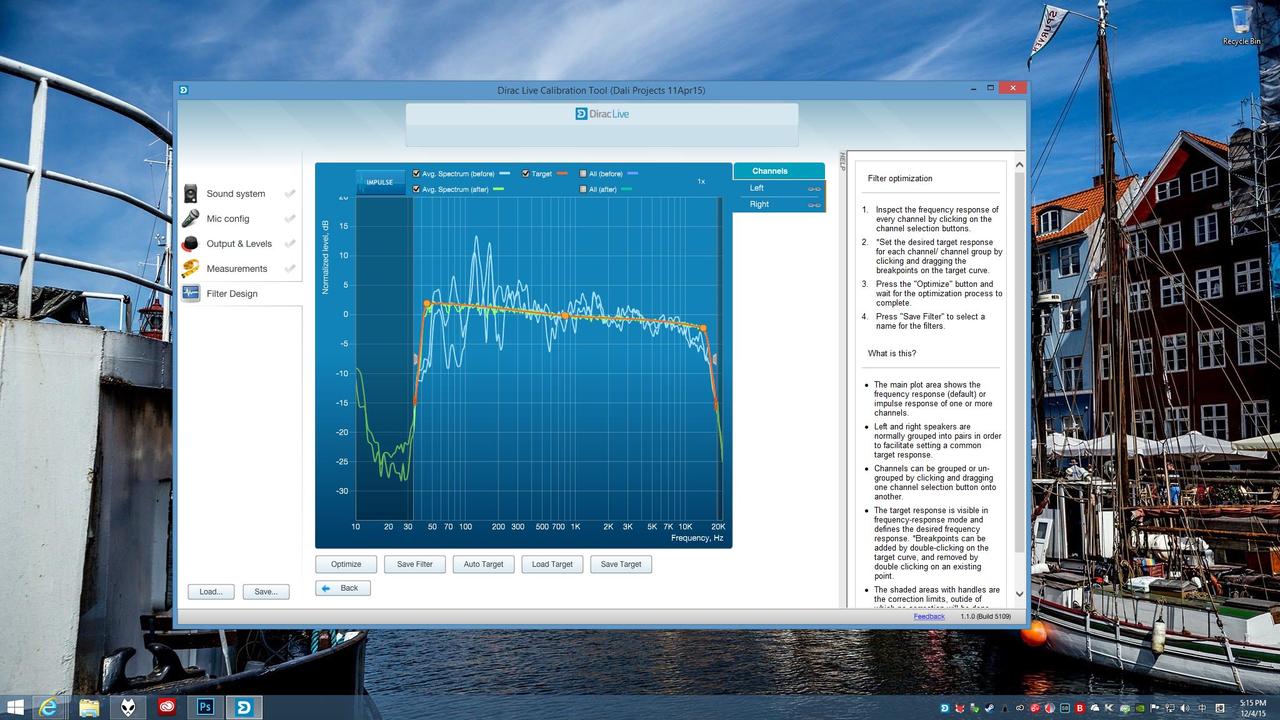The image size is (1280, 720).
Task: Click the link icon on Right channel
Action: coord(814,204)
